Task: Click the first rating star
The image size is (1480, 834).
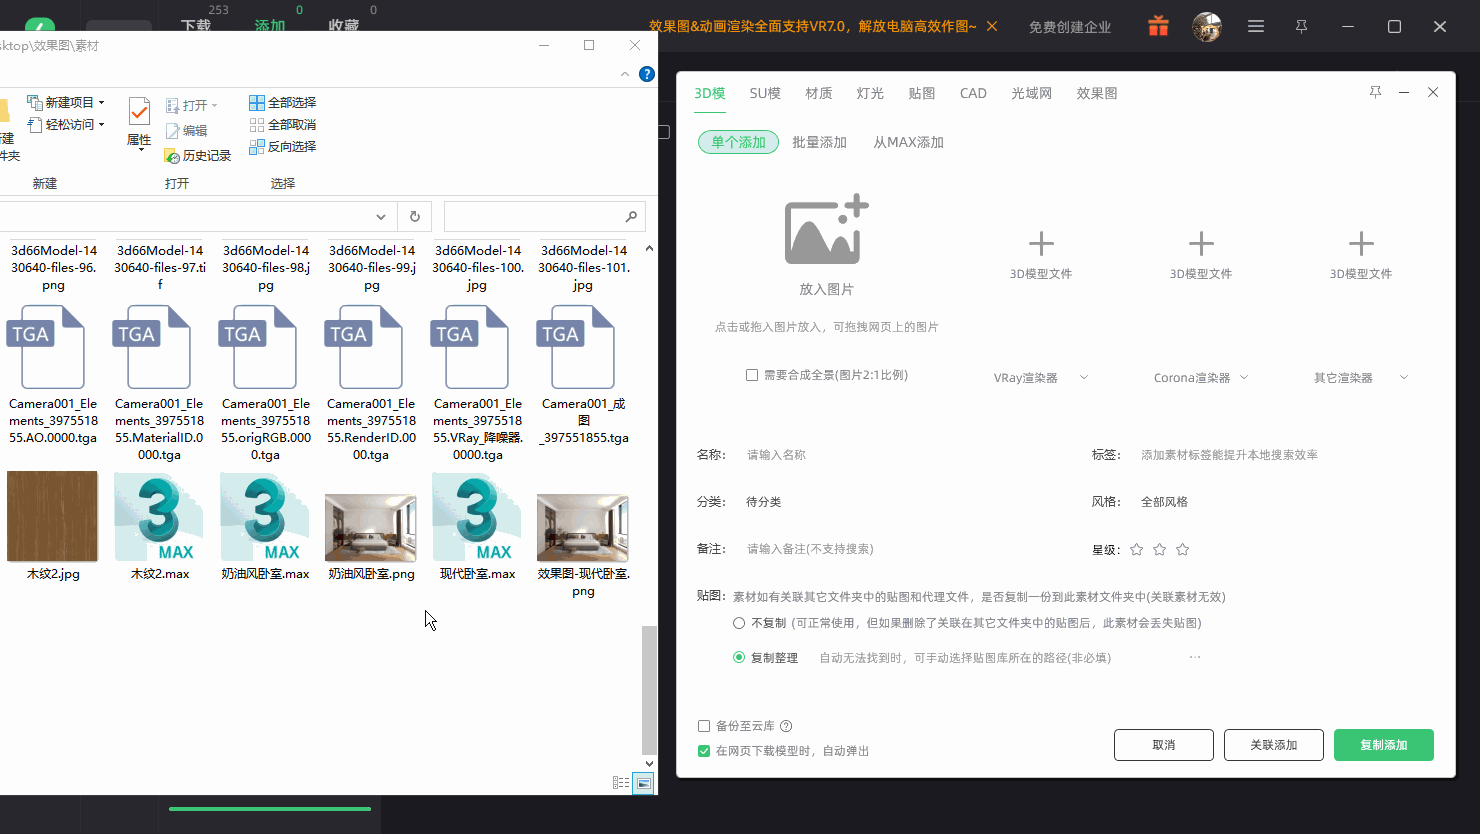Action: [1136, 549]
